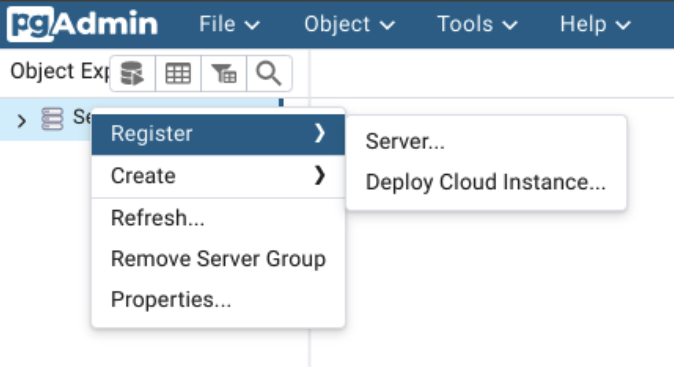Select Deploy Cloud Instance...

click(x=486, y=182)
